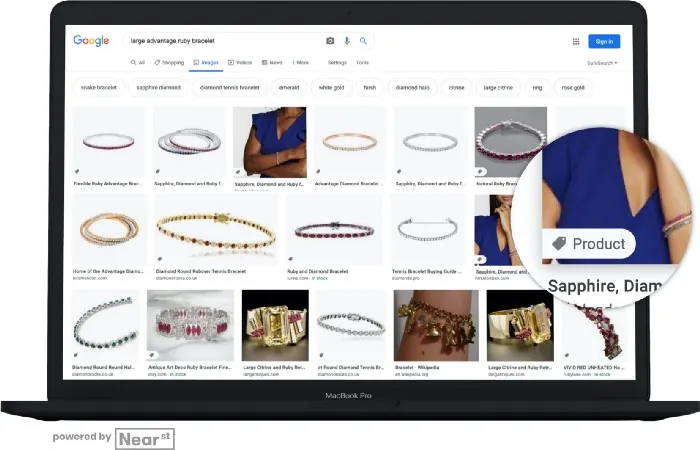Filter by citrine chip
Image resolution: width=700 pixels, height=450 pixels.
[456, 88]
